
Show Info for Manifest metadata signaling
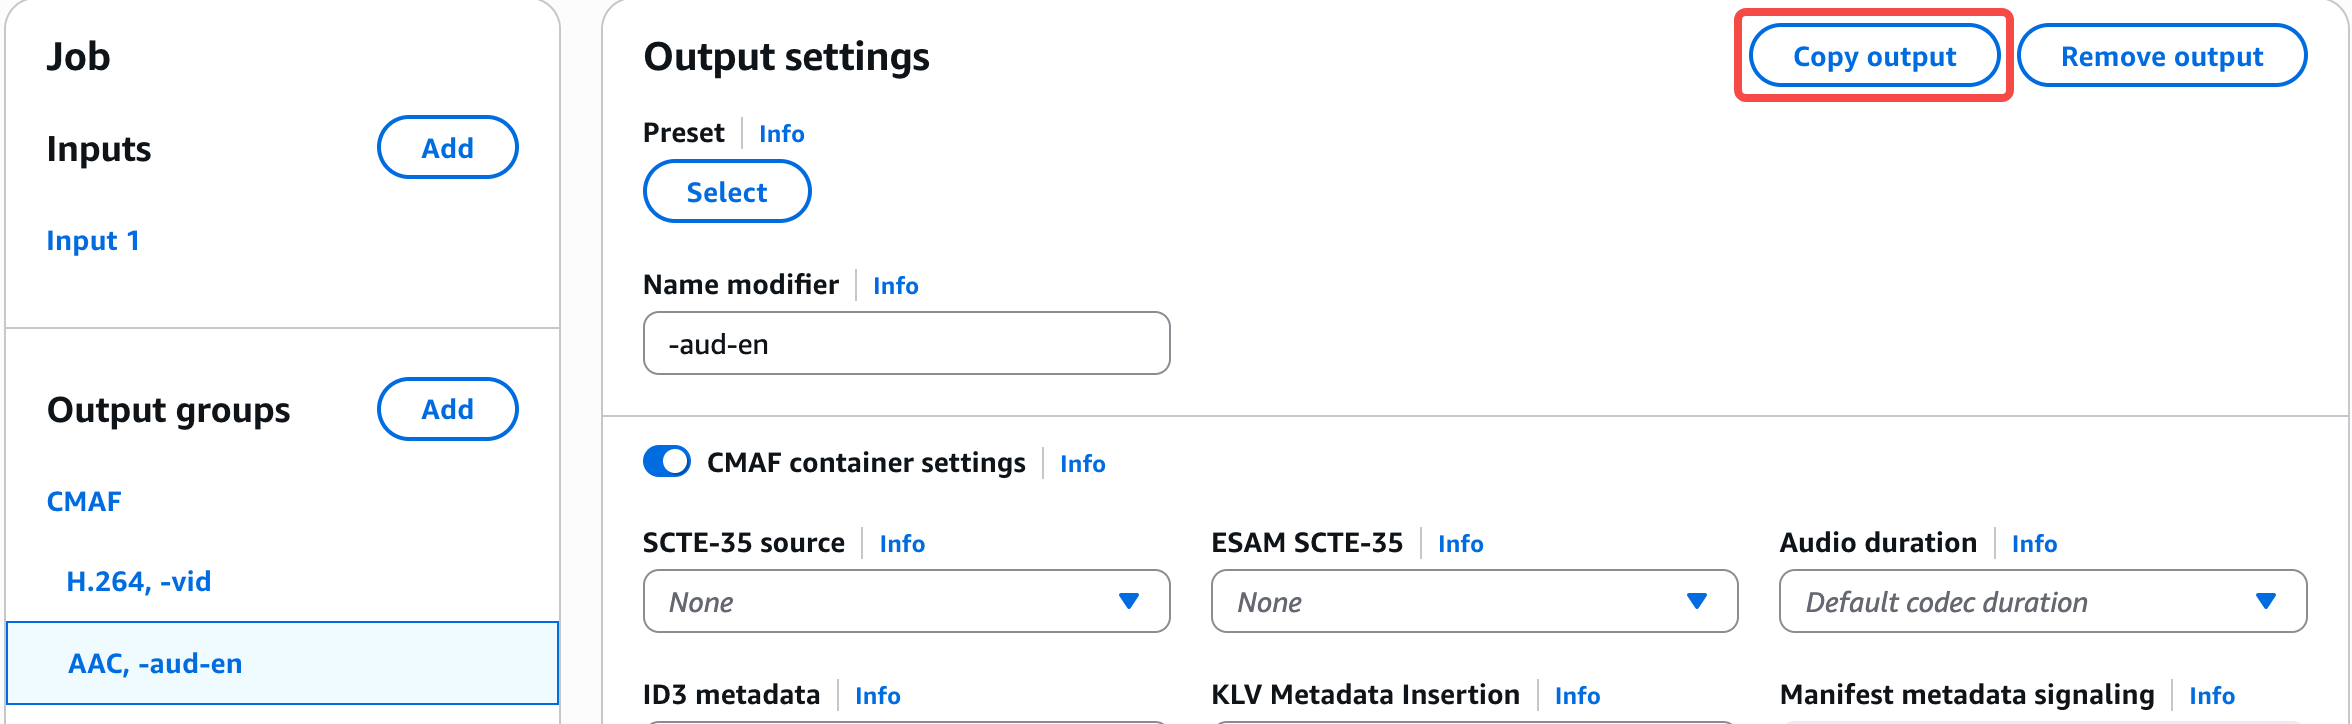(x=2211, y=696)
